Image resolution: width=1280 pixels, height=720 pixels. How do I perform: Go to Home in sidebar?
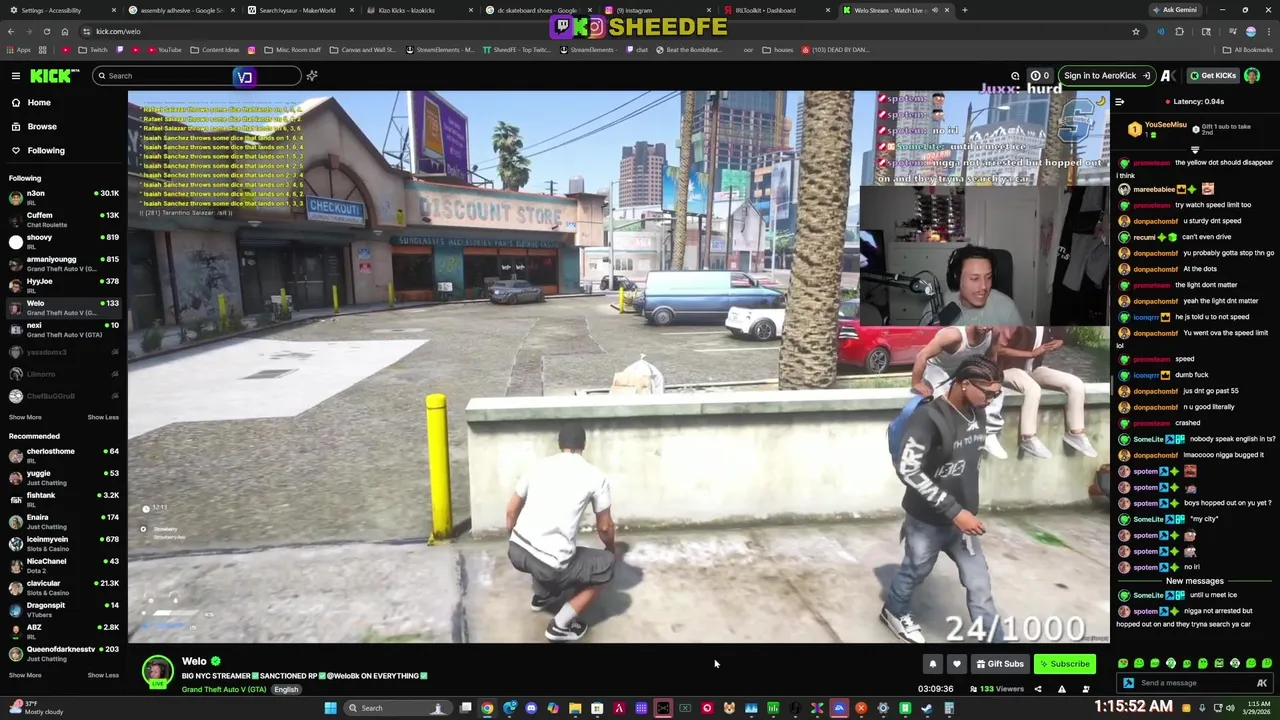tap(39, 102)
